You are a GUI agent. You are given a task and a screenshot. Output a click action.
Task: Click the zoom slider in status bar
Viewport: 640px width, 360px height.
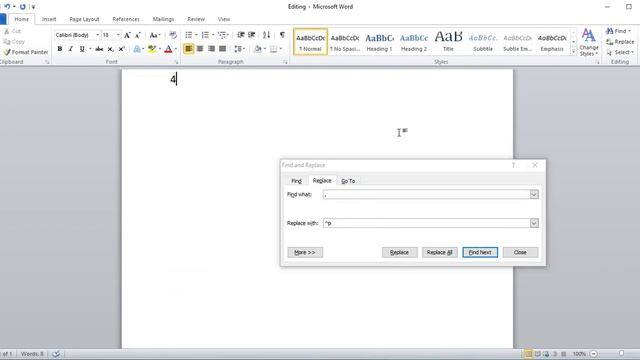coord(621,353)
